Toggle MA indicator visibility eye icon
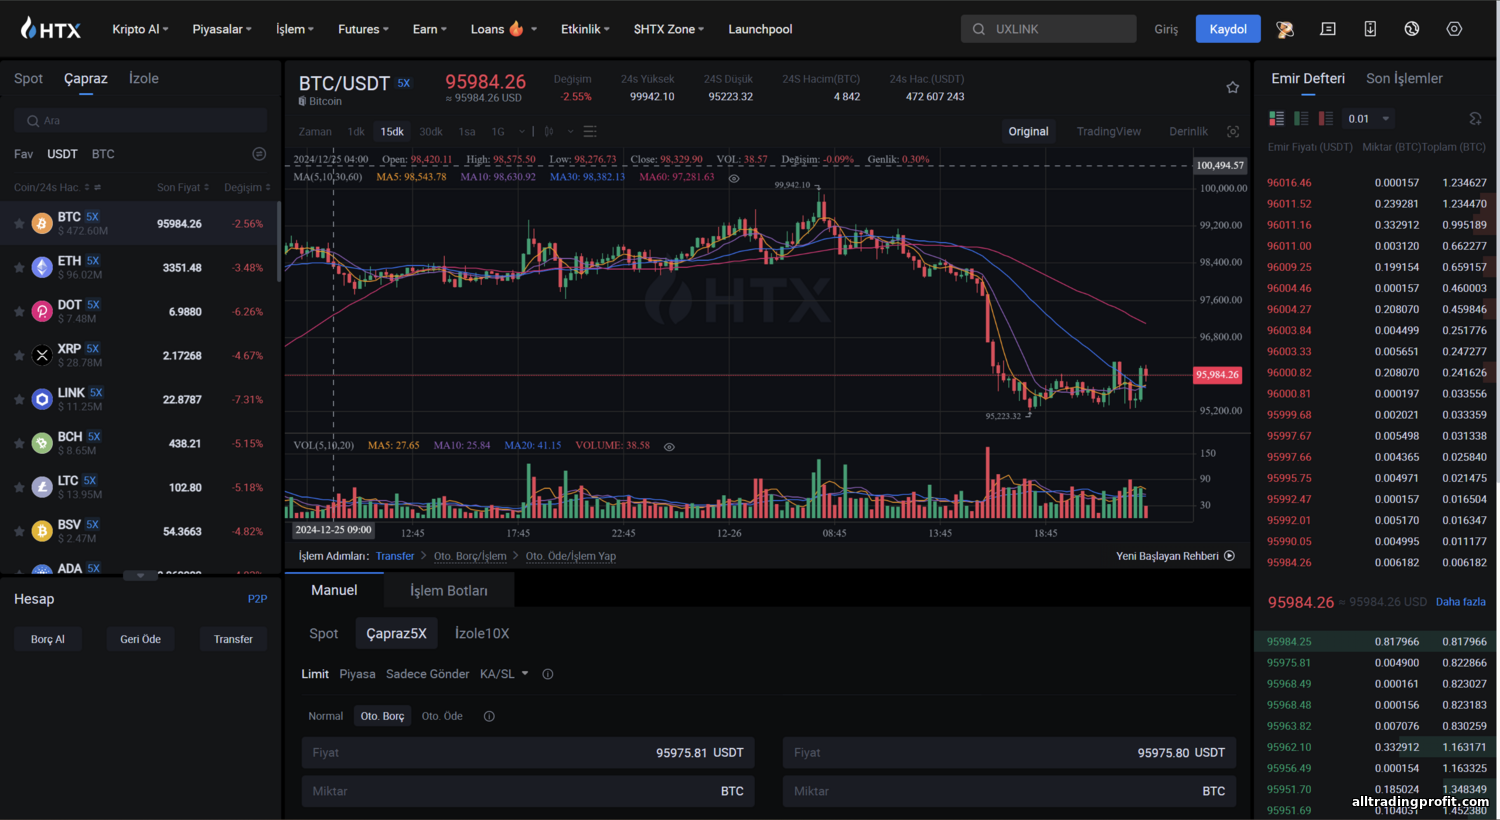1500x820 pixels. [x=734, y=178]
